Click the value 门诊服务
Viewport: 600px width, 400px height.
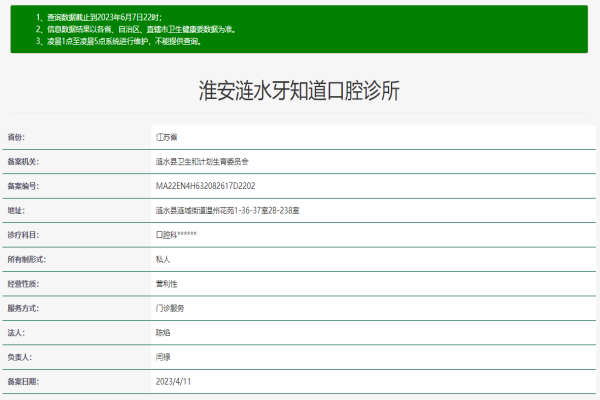(x=170, y=309)
